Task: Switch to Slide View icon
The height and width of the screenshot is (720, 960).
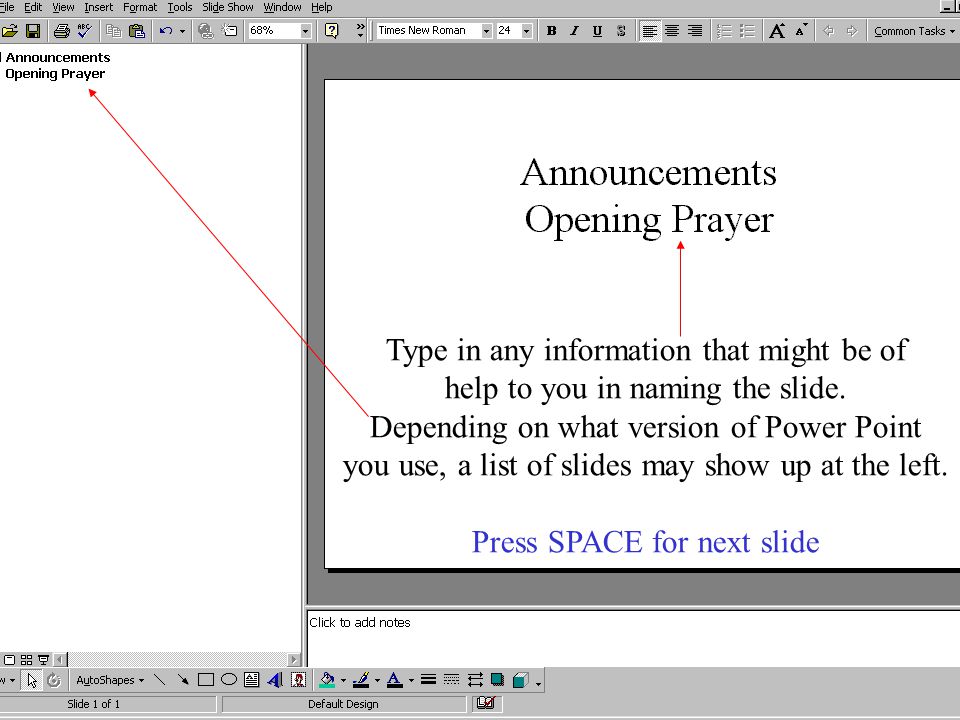Action: (x=9, y=660)
